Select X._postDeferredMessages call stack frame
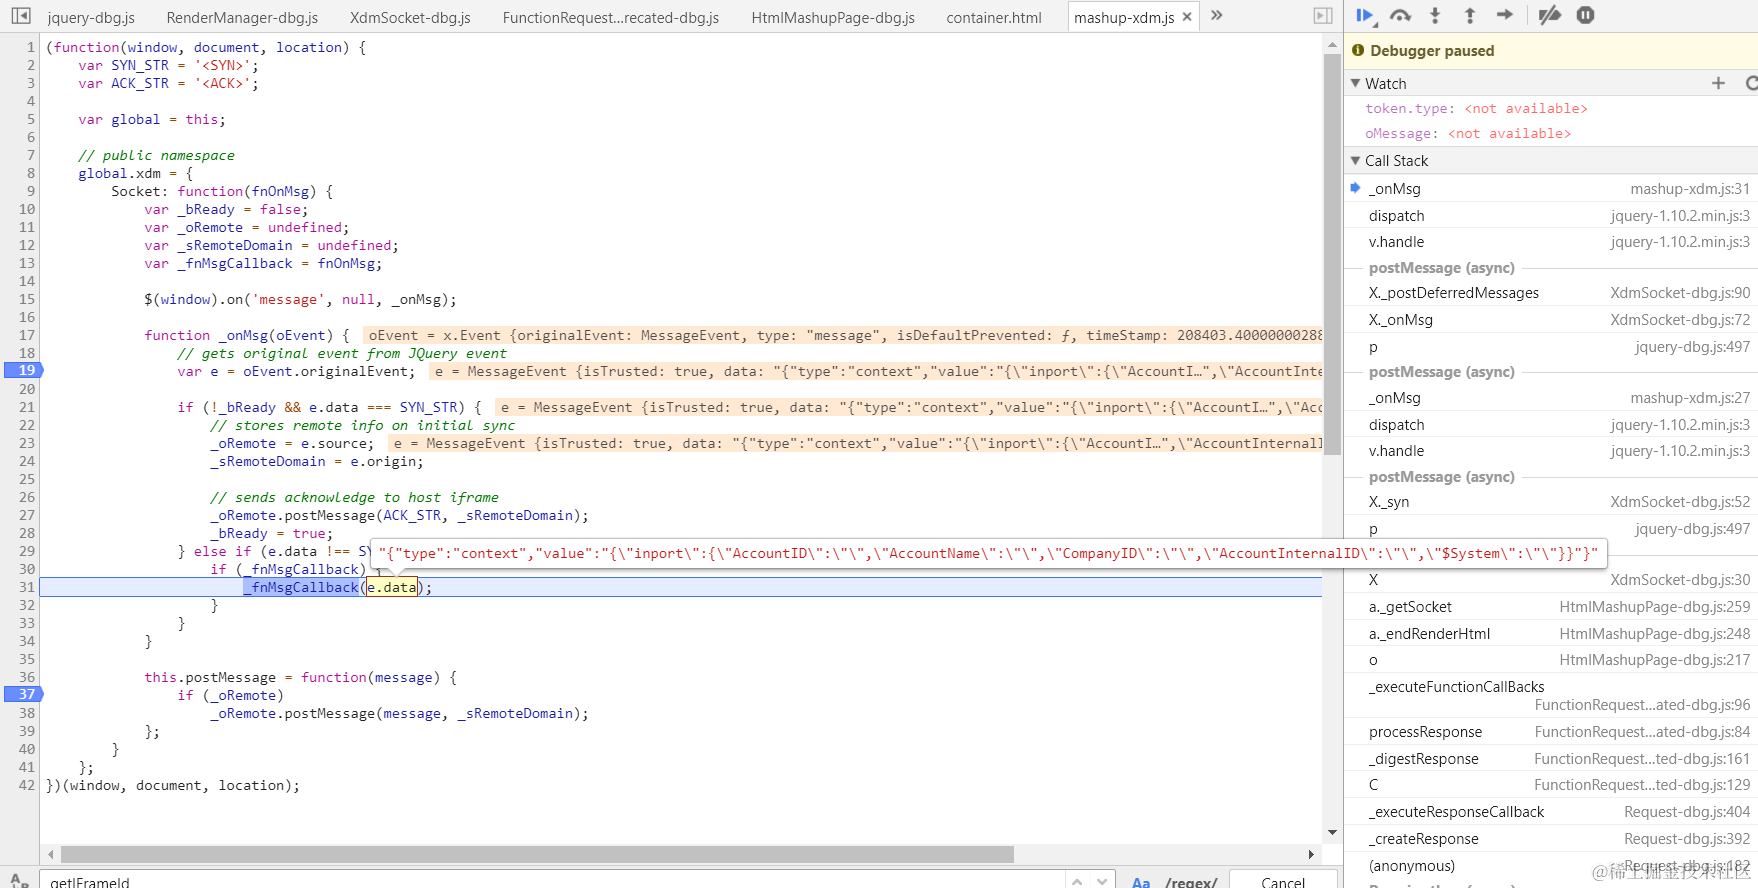The image size is (1758, 888). pos(1551,293)
